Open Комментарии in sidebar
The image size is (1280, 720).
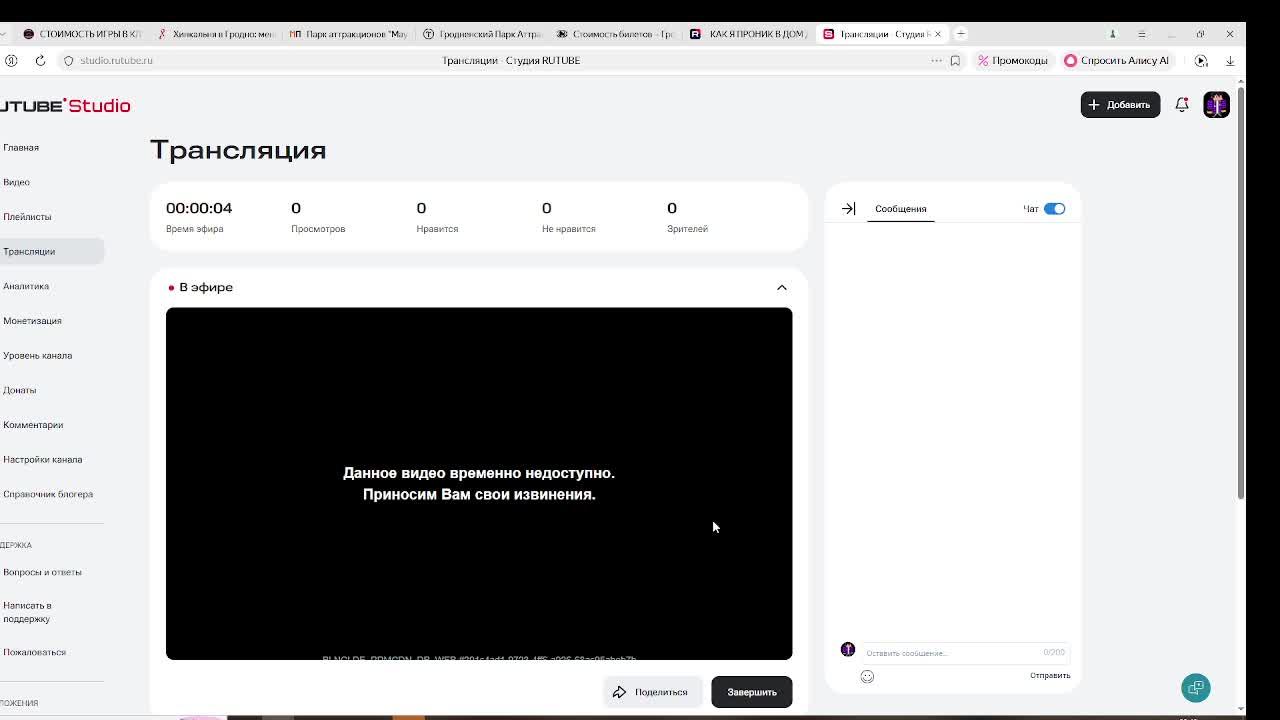tap(33, 425)
